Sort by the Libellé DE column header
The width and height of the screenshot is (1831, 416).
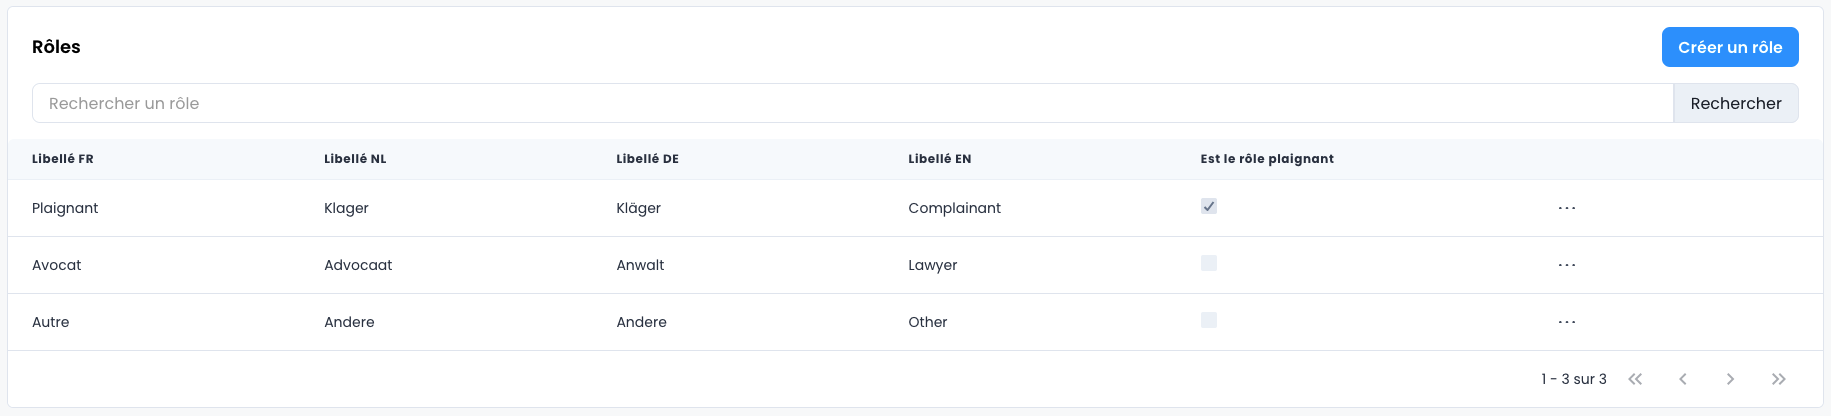[x=647, y=159]
